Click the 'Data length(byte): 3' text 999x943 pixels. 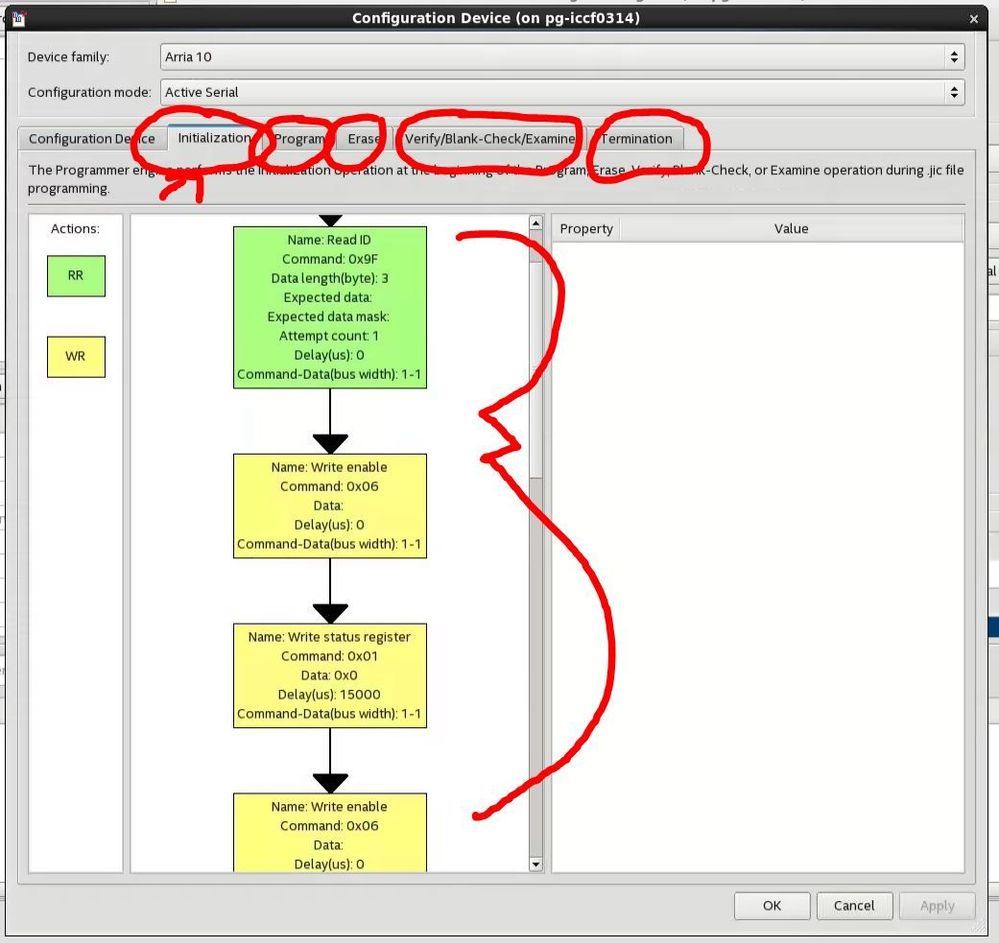(x=329, y=278)
